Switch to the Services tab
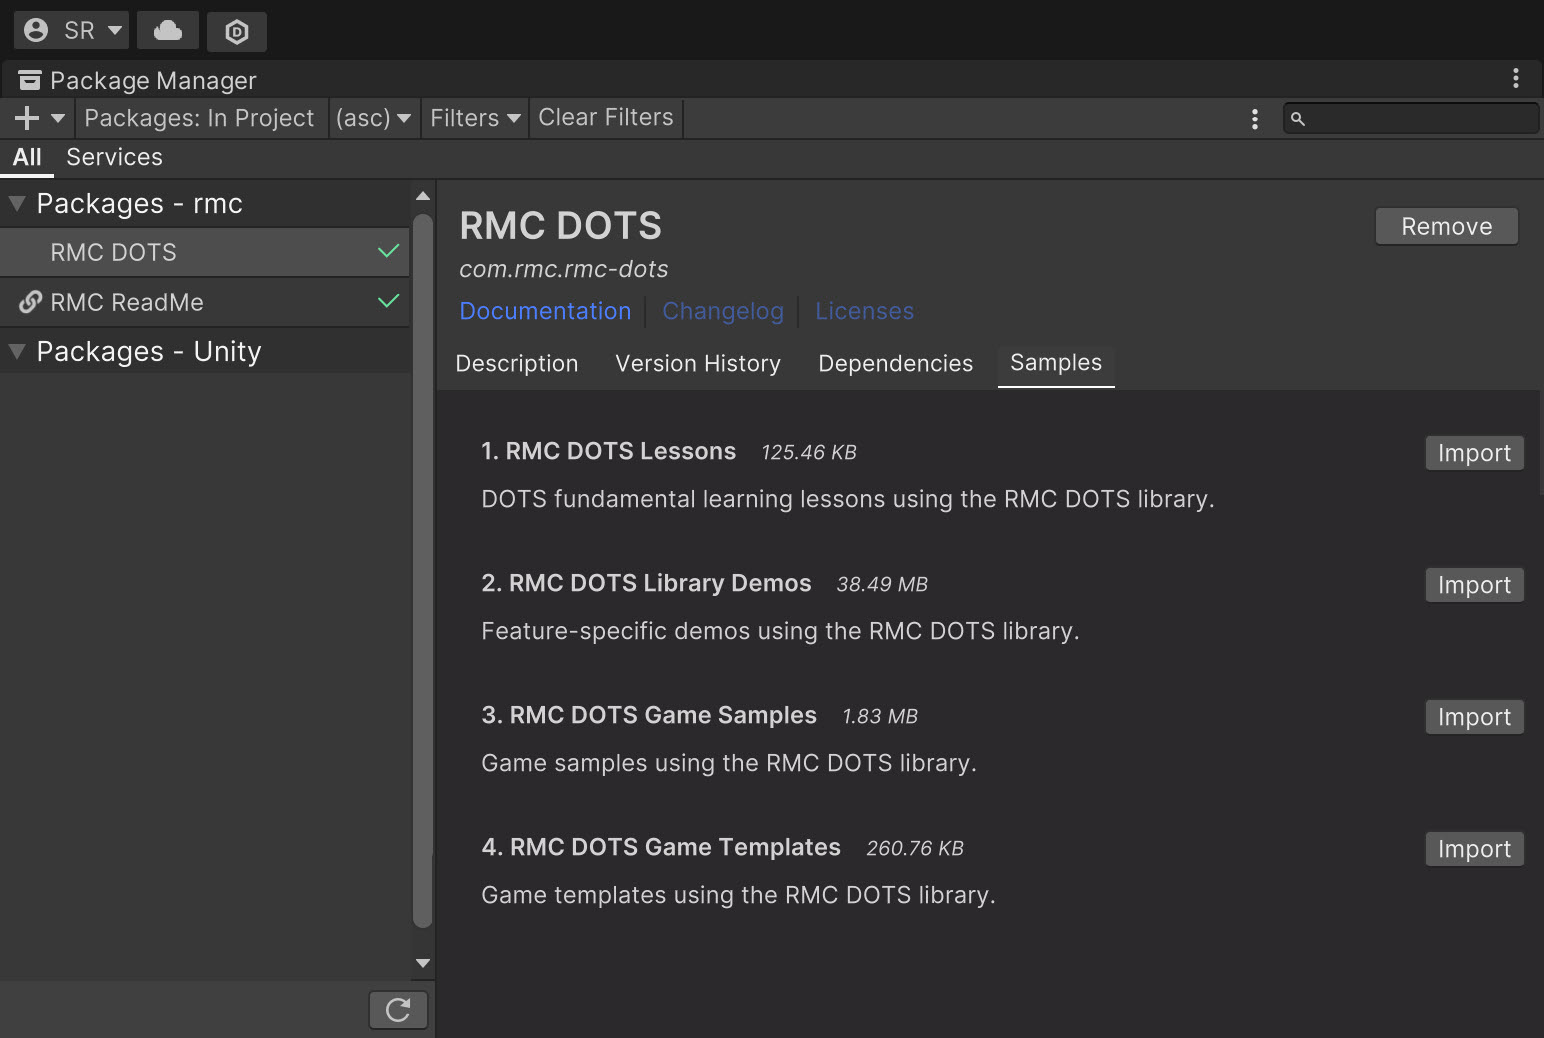The image size is (1544, 1038). click(114, 157)
